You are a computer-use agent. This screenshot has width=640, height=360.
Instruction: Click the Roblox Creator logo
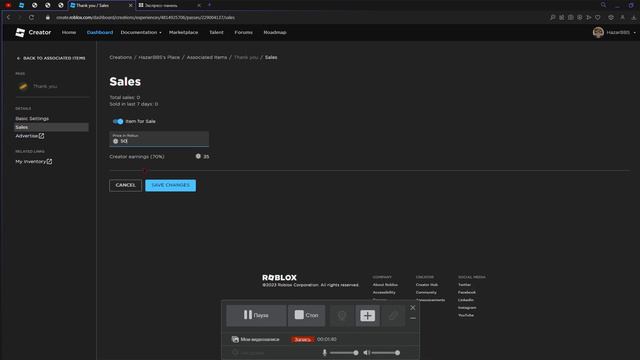tap(33, 32)
